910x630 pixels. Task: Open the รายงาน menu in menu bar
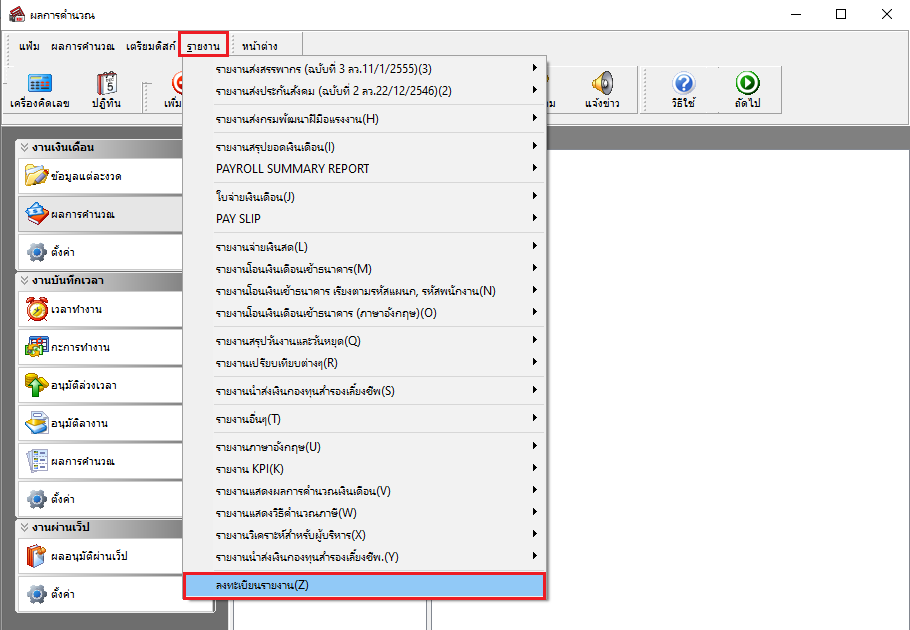pyautogui.click(x=203, y=46)
